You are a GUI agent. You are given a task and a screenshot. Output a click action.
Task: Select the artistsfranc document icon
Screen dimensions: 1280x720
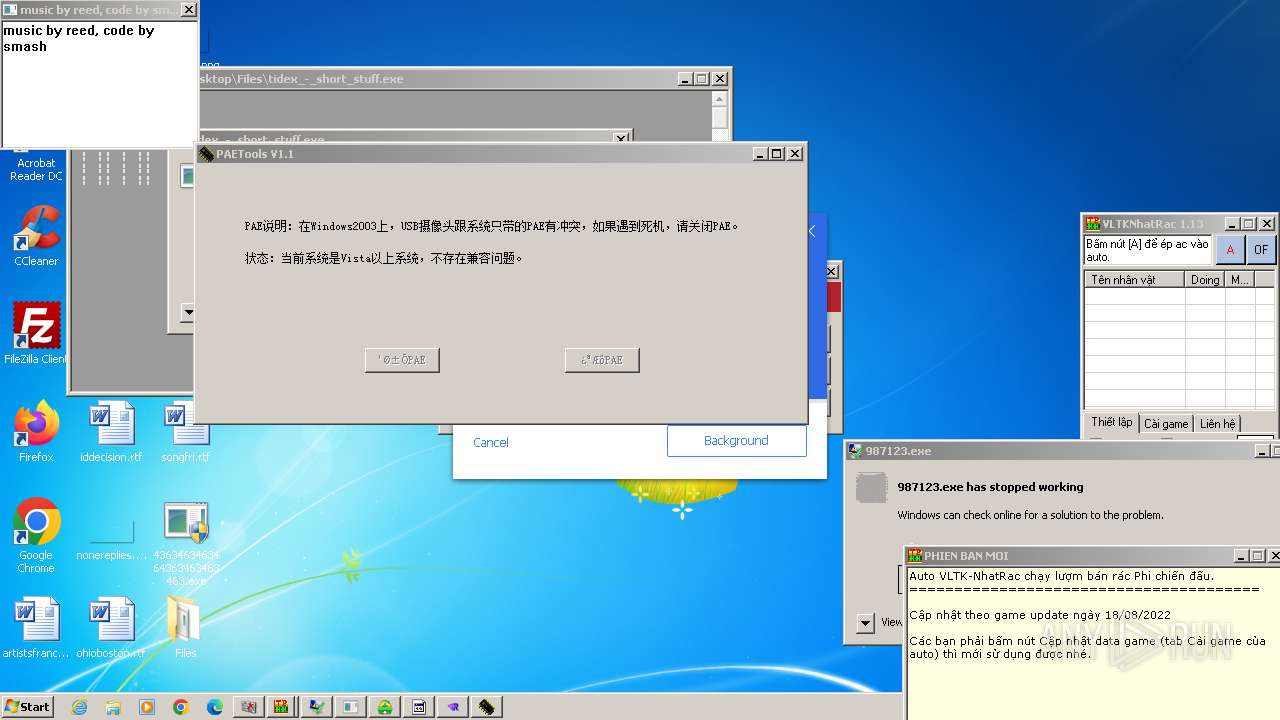click(36, 629)
